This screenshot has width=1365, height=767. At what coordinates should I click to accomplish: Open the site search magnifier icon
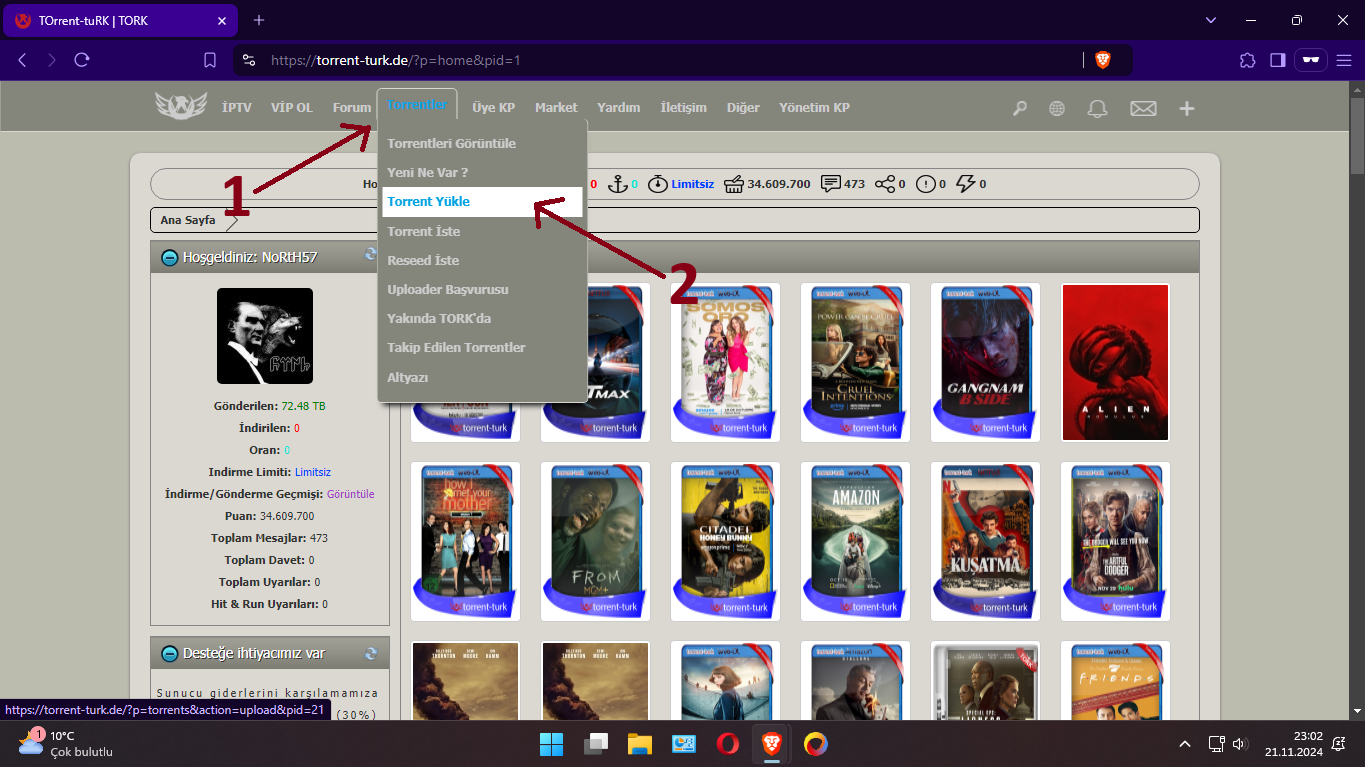[1020, 108]
